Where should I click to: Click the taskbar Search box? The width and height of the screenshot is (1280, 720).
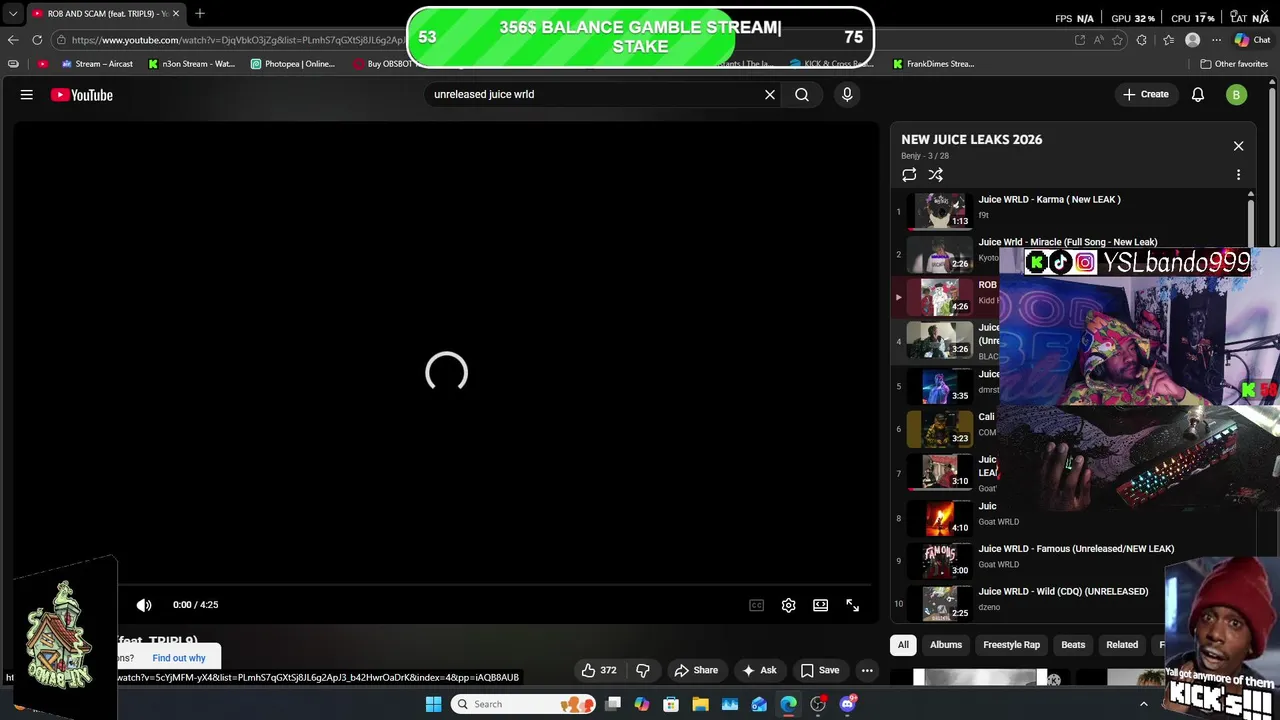(x=524, y=704)
